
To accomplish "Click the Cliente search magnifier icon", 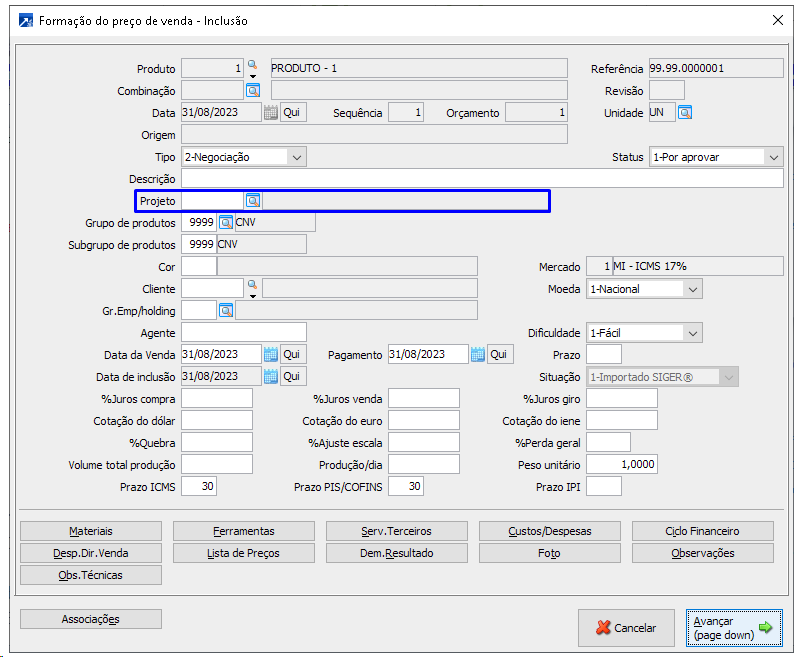I will point(252,285).
